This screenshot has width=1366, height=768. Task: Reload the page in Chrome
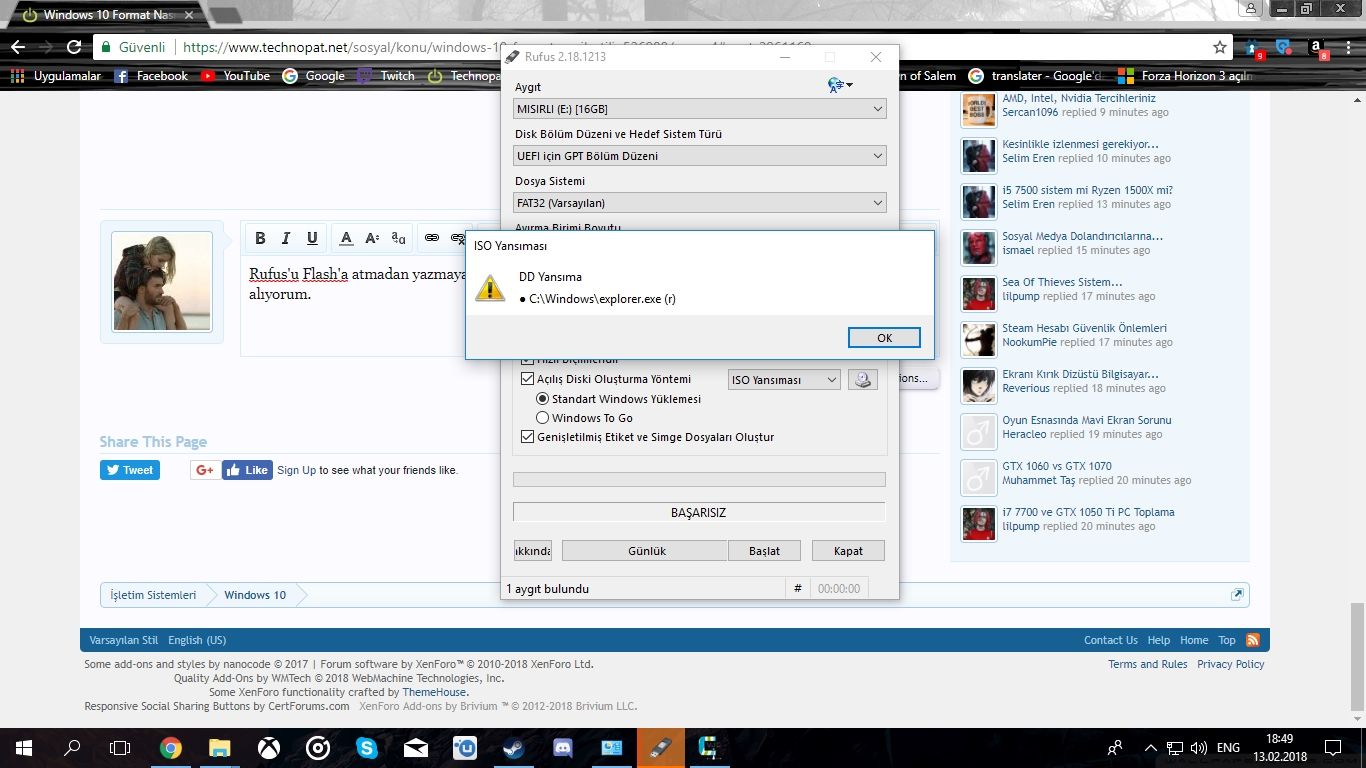coord(74,47)
